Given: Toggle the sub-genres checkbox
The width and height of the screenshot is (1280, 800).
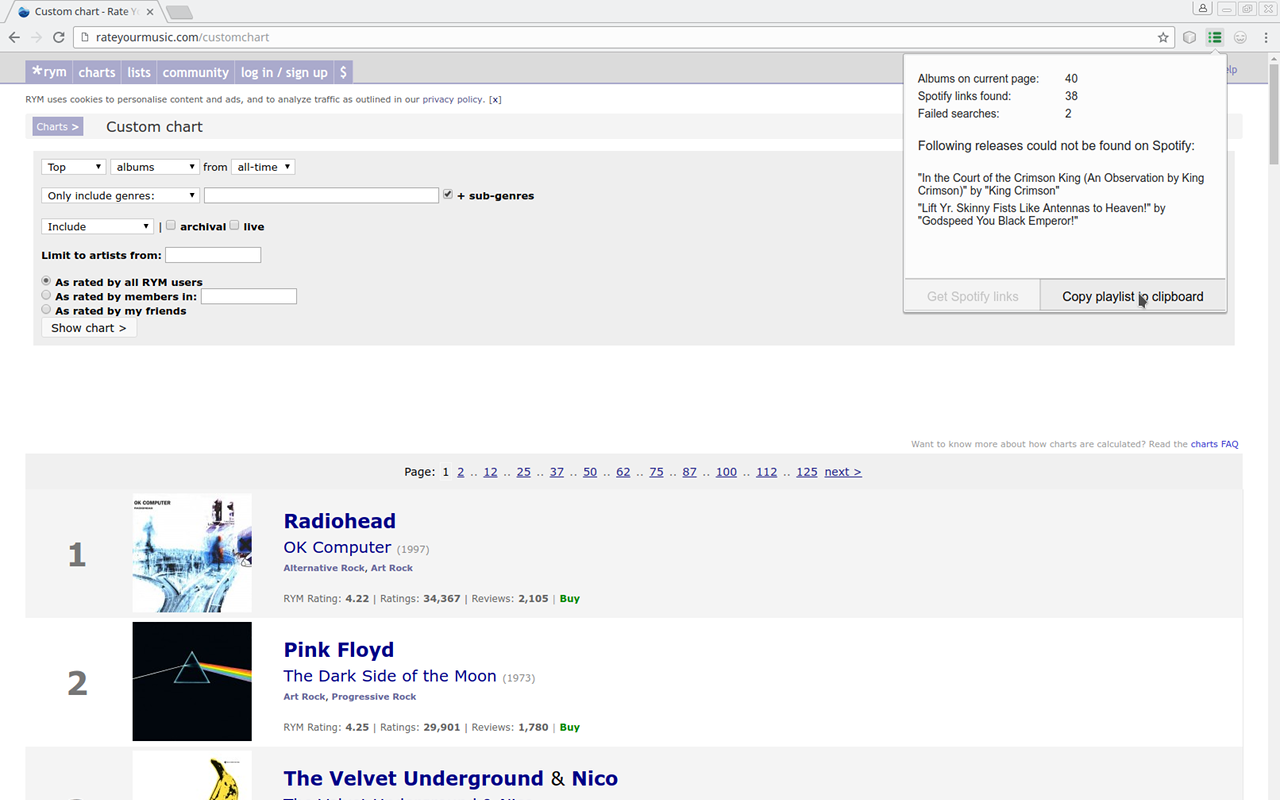Looking at the screenshot, I should pyautogui.click(x=448, y=194).
